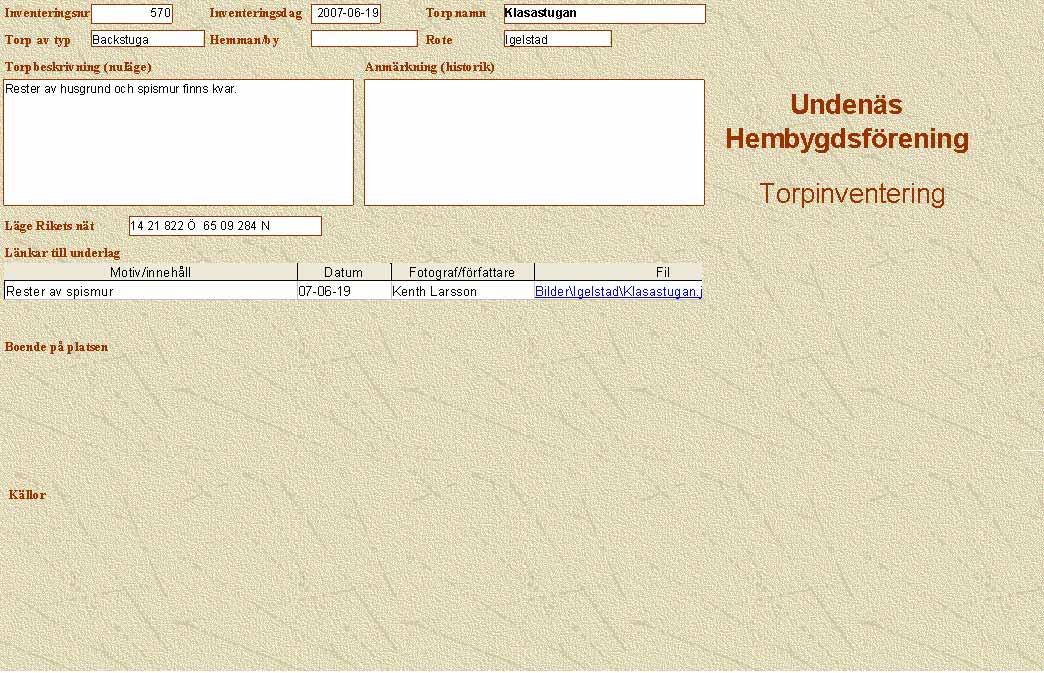Click the Motiv/innehåll column header
1044x673 pixels.
[150, 272]
